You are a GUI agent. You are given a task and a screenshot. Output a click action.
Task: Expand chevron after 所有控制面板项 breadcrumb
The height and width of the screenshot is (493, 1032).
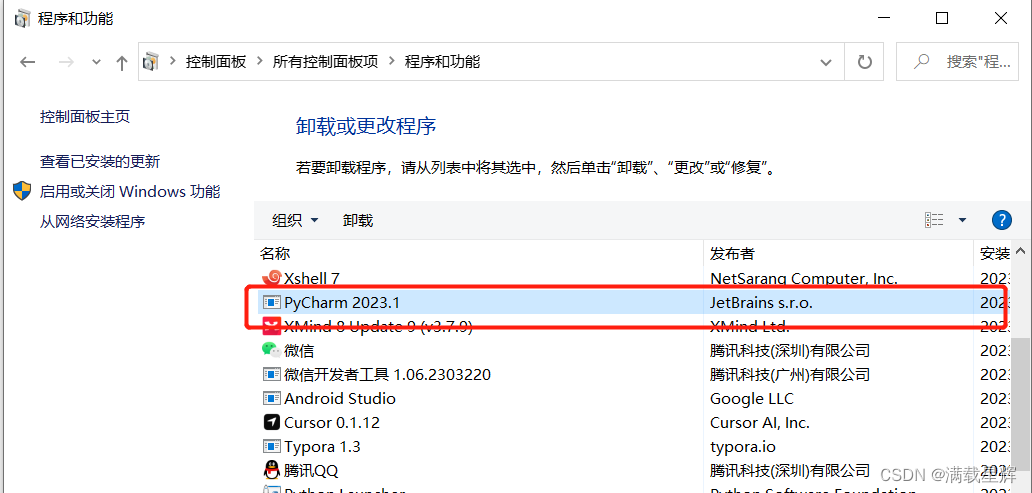(391, 62)
